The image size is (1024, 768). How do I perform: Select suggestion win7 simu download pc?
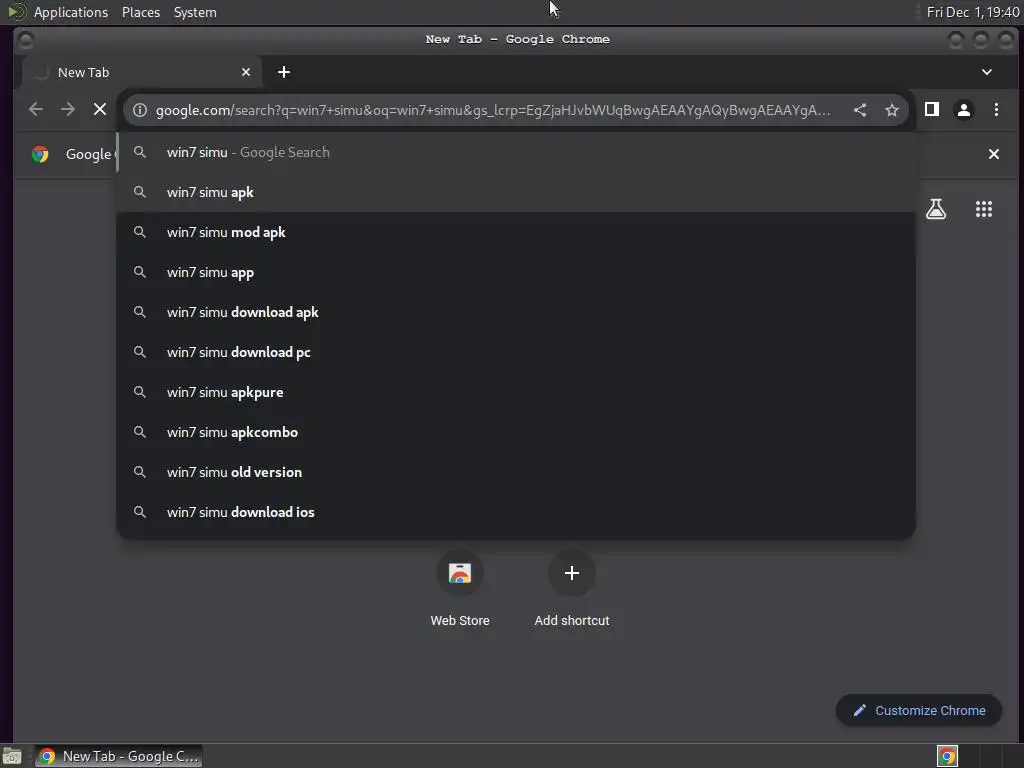[516, 352]
